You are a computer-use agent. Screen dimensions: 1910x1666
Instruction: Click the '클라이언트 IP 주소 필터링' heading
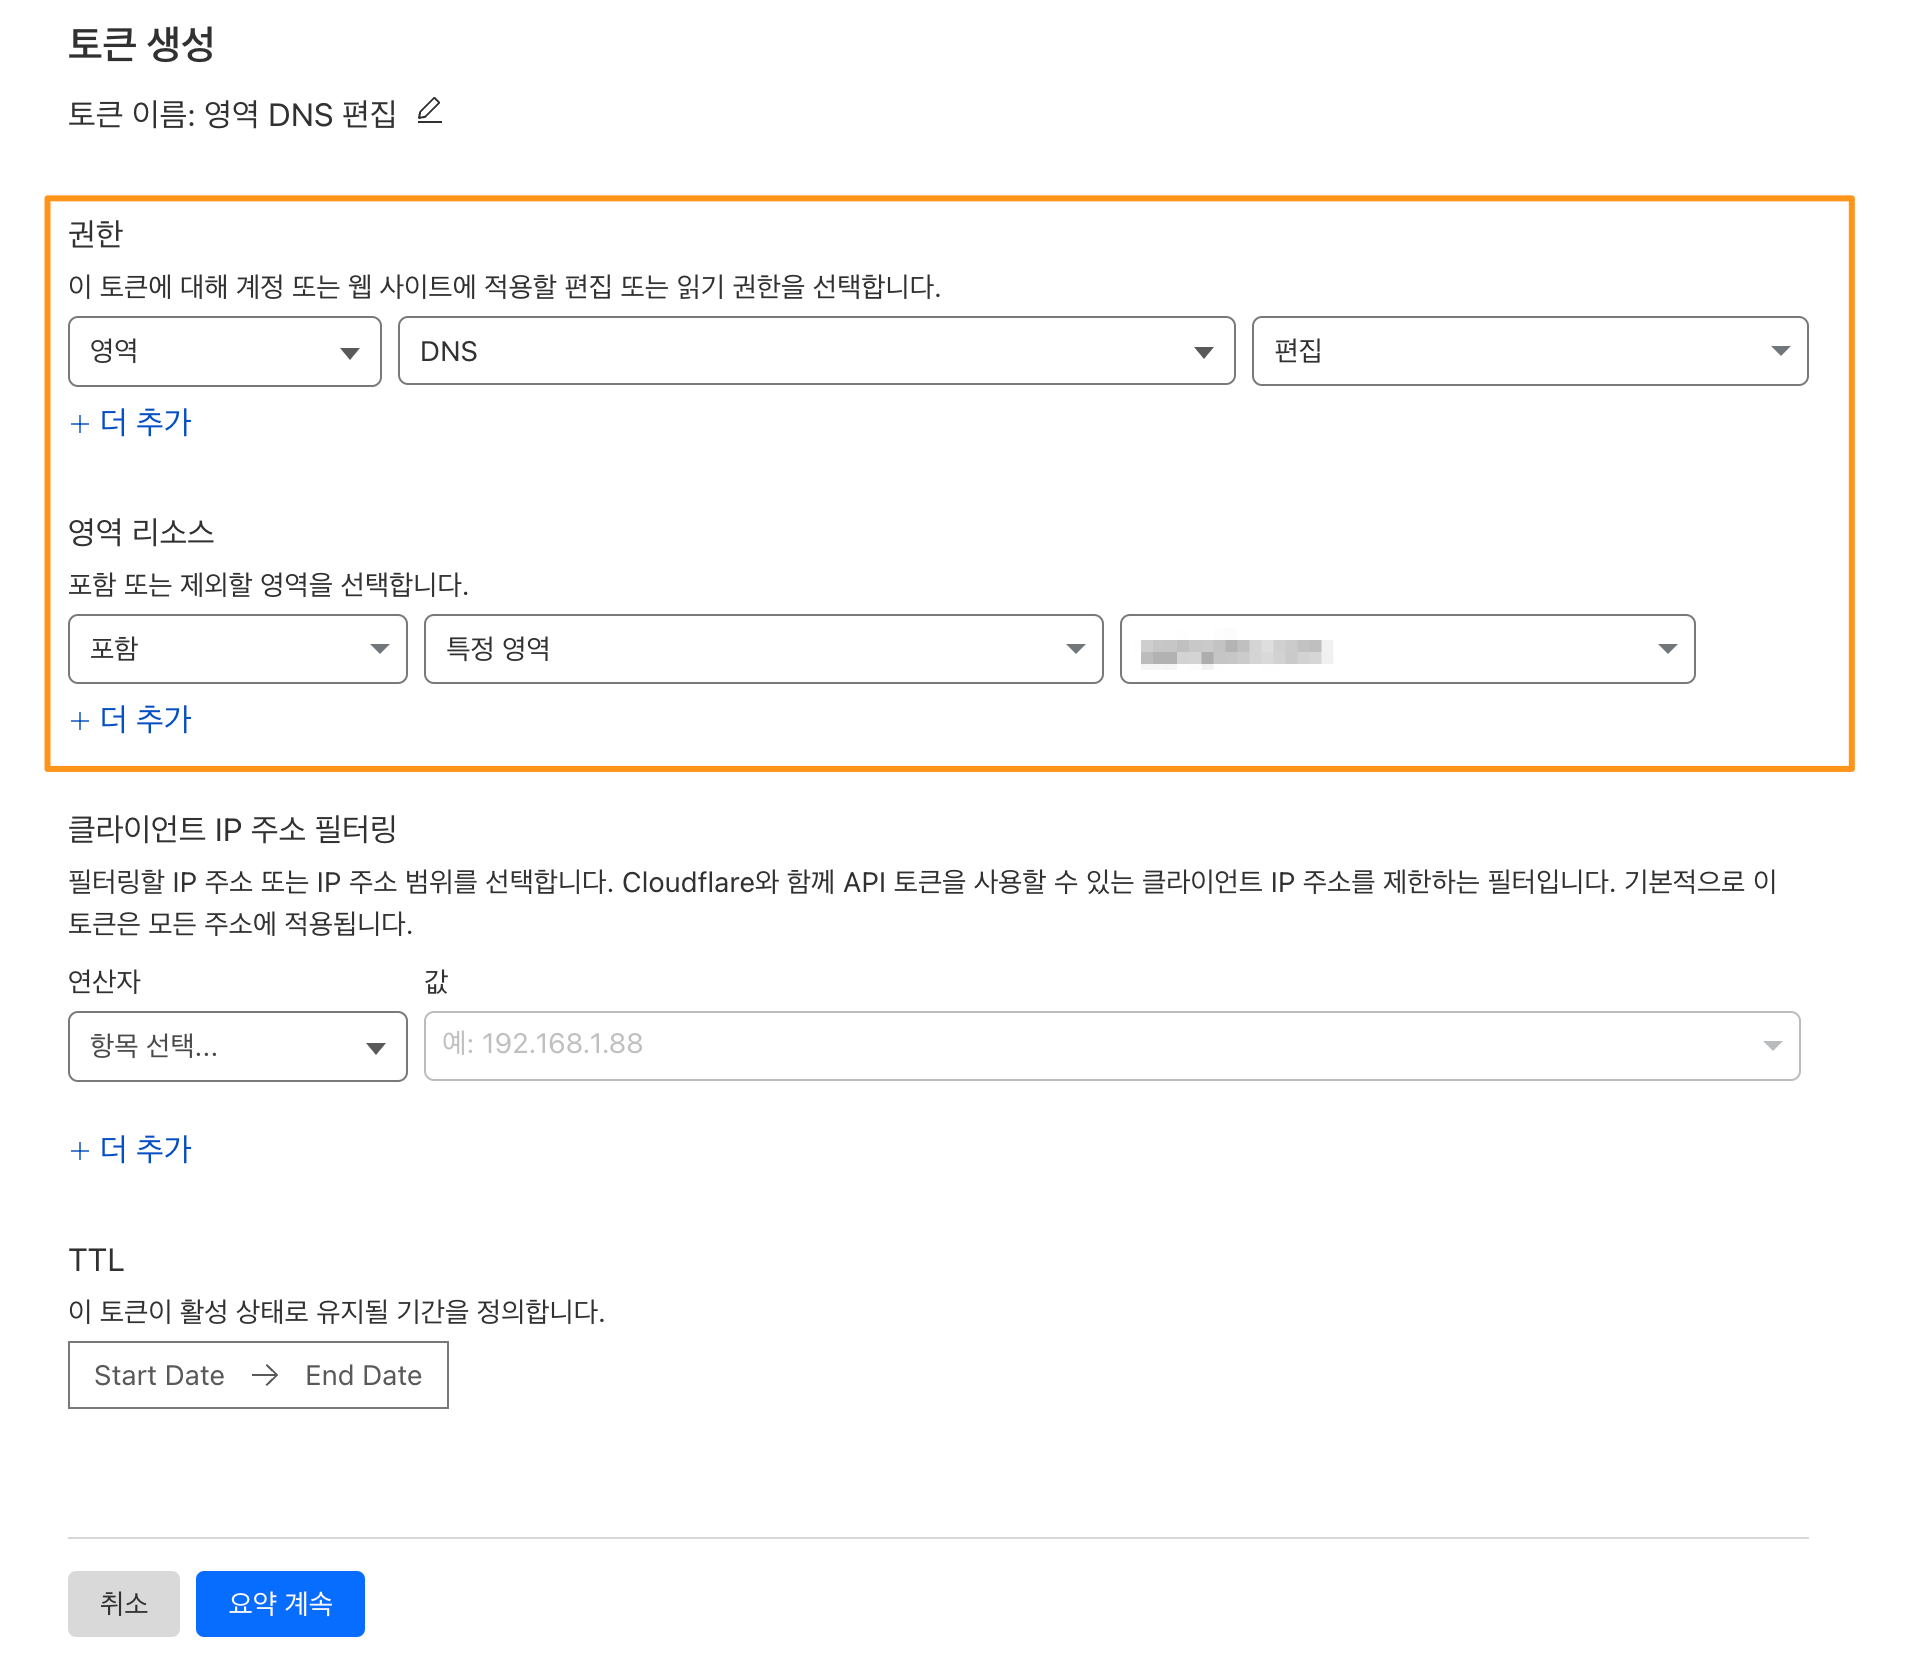click(232, 829)
